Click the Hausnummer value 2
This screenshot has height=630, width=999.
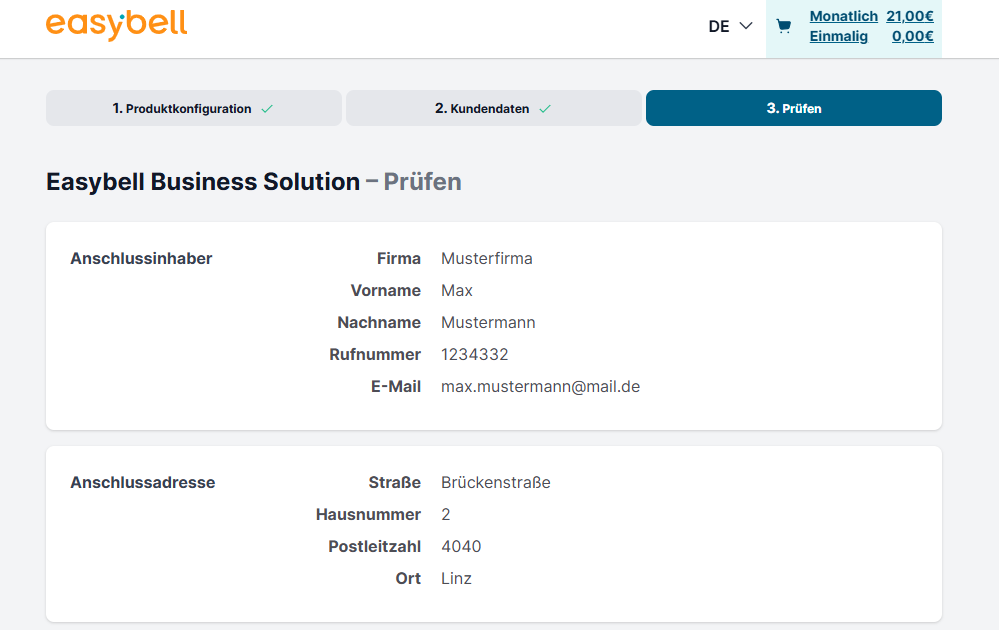(x=445, y=515)
